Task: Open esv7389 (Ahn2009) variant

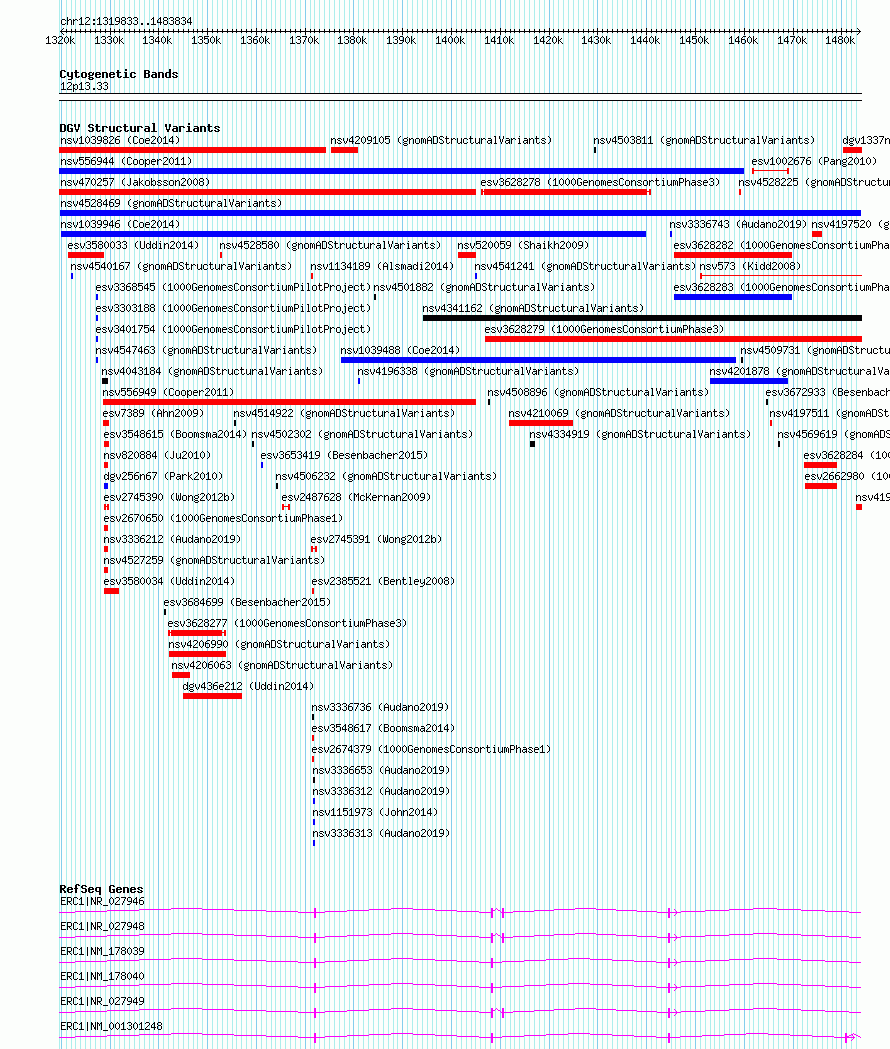Action: [153, 413]
